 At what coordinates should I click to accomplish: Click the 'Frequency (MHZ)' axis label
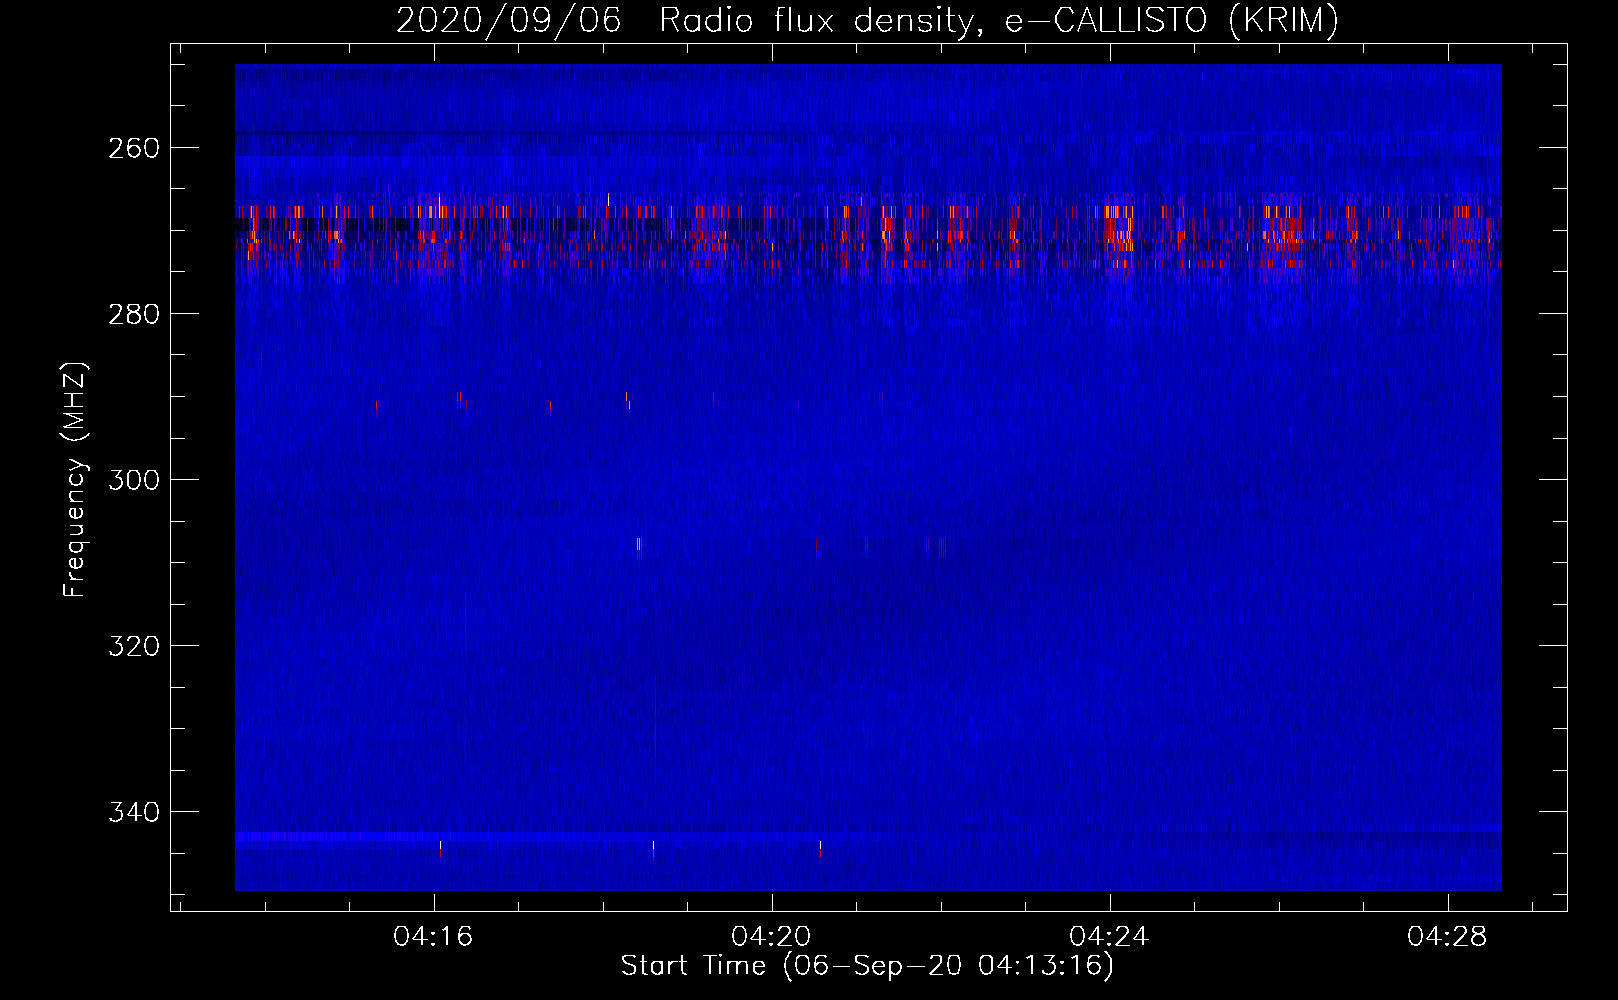75,480
